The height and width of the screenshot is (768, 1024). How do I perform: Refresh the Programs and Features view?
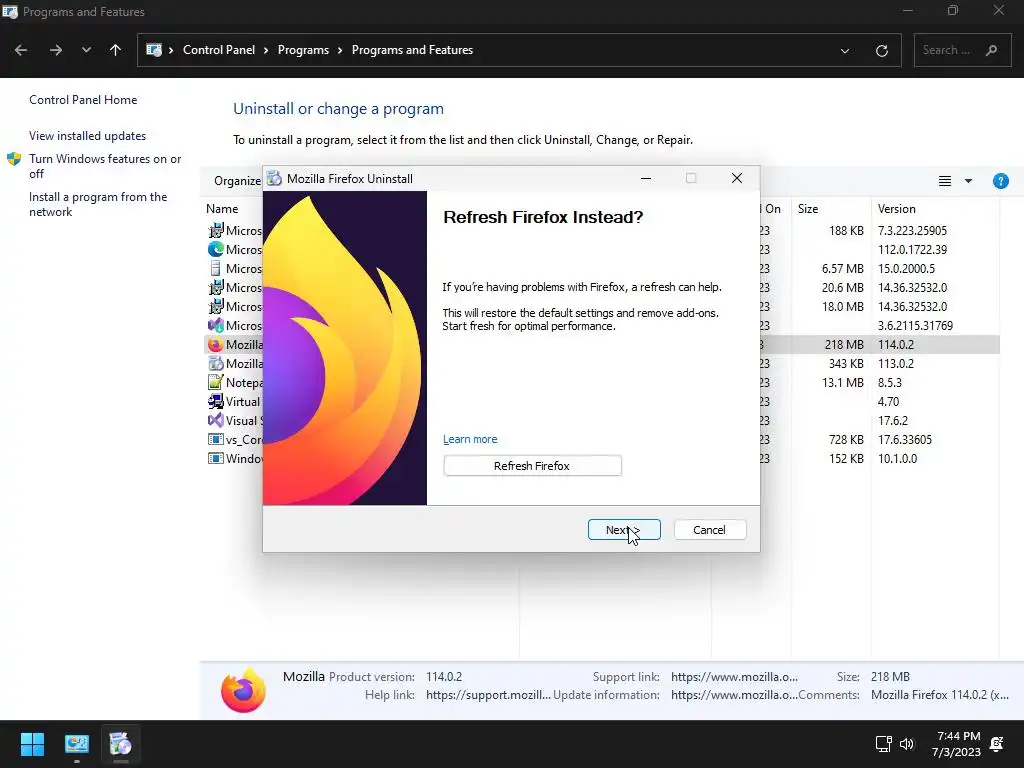(882, 50)
